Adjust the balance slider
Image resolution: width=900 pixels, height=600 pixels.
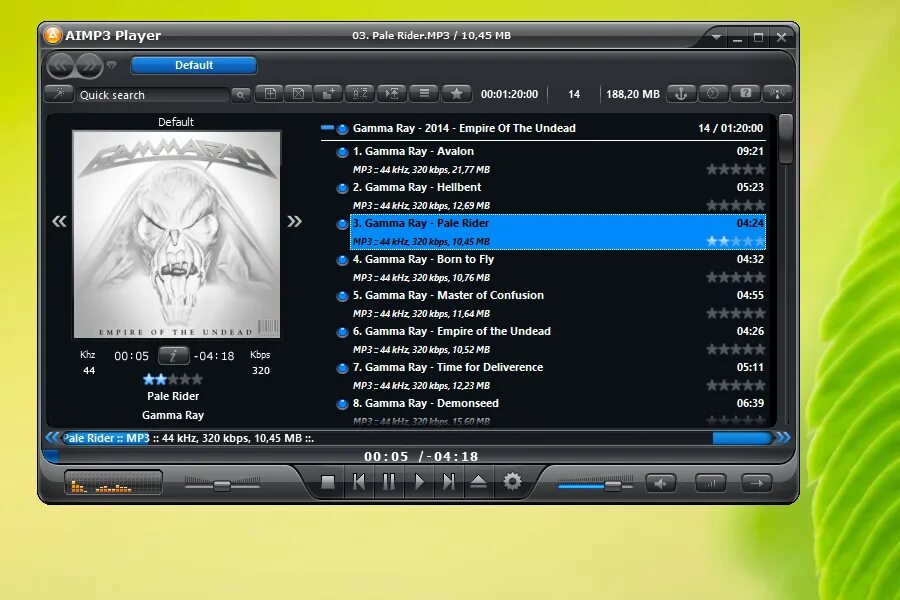point(222,486)
